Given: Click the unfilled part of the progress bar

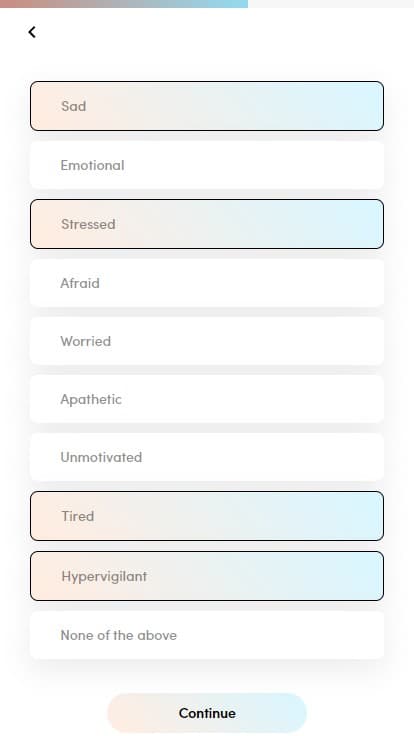Looking at the screenshot, I should 331,4.
